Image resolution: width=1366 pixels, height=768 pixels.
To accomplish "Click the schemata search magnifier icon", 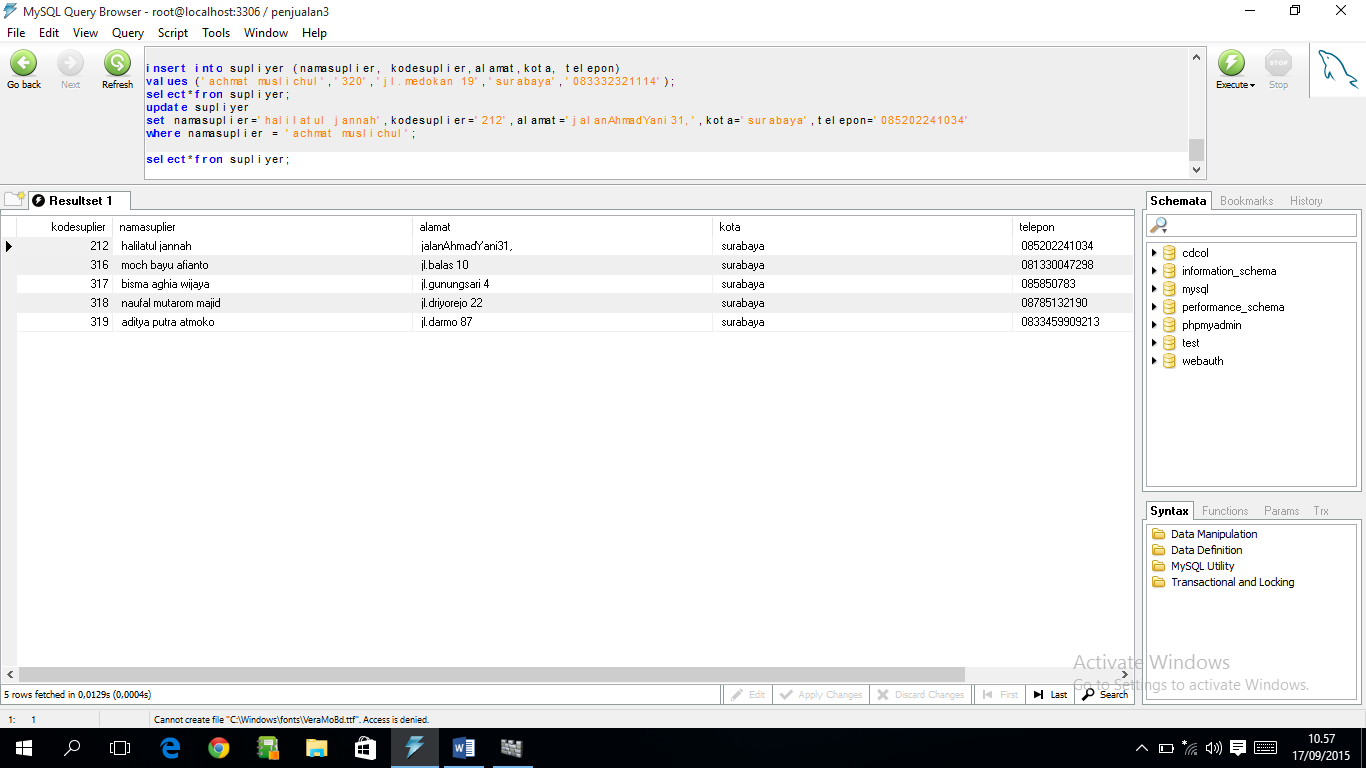I will tap(1159, 225).
